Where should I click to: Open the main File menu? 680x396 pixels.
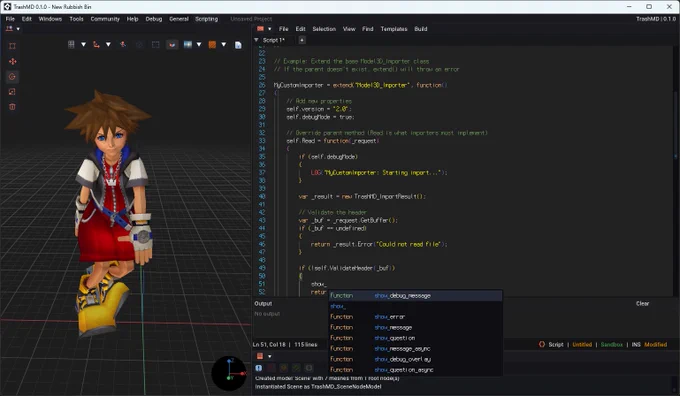click(10, 19)
